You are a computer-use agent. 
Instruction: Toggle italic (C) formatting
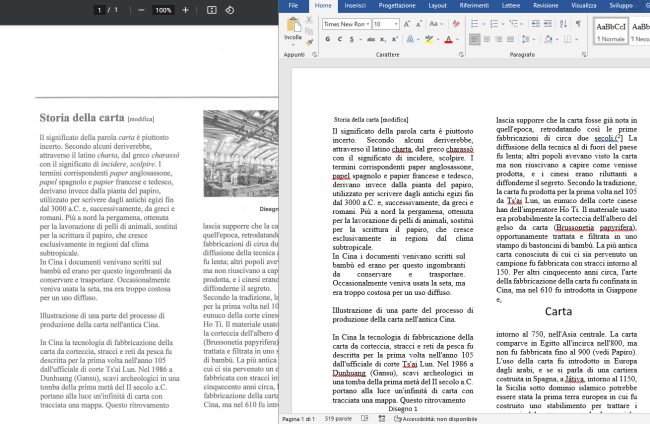[x=340, y=39]
